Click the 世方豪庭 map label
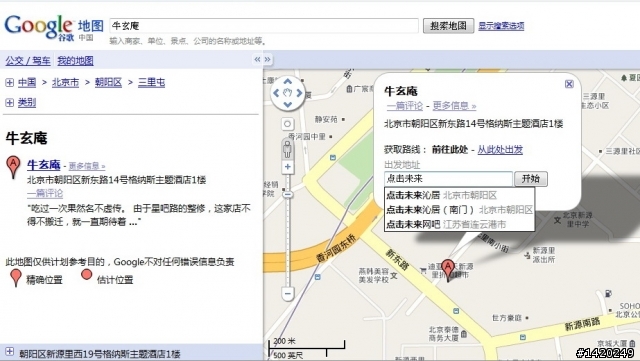Image resolution: width=640 pixels, height=361 pixels. pyautogui.click(x=507, y=318)
